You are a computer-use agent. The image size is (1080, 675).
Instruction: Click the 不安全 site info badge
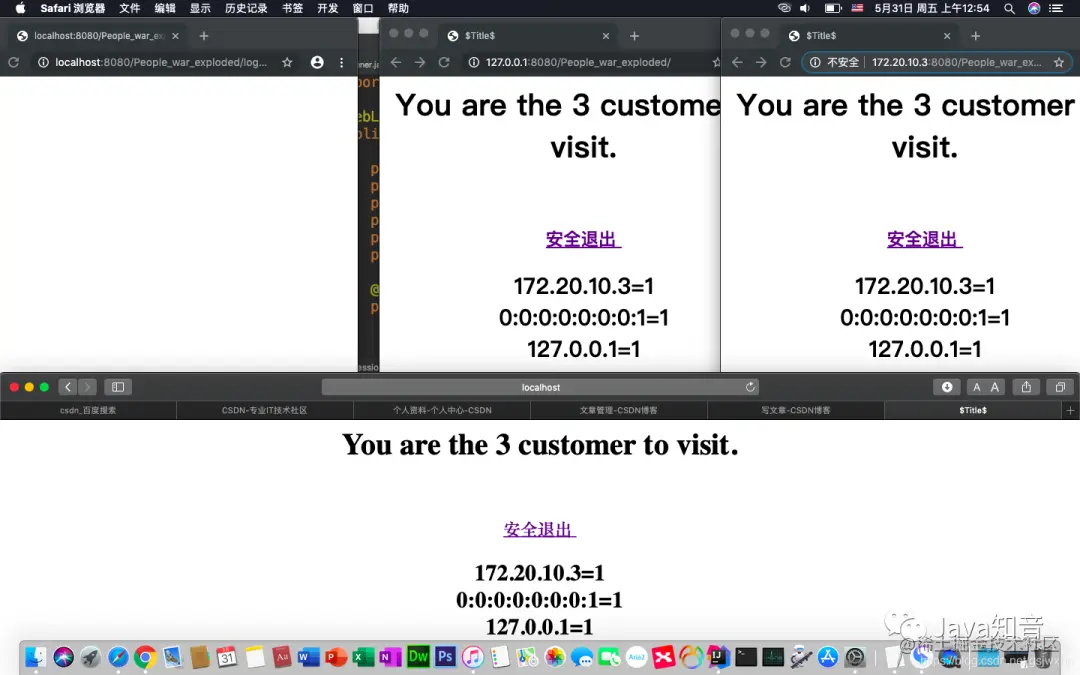coord(835,63)
